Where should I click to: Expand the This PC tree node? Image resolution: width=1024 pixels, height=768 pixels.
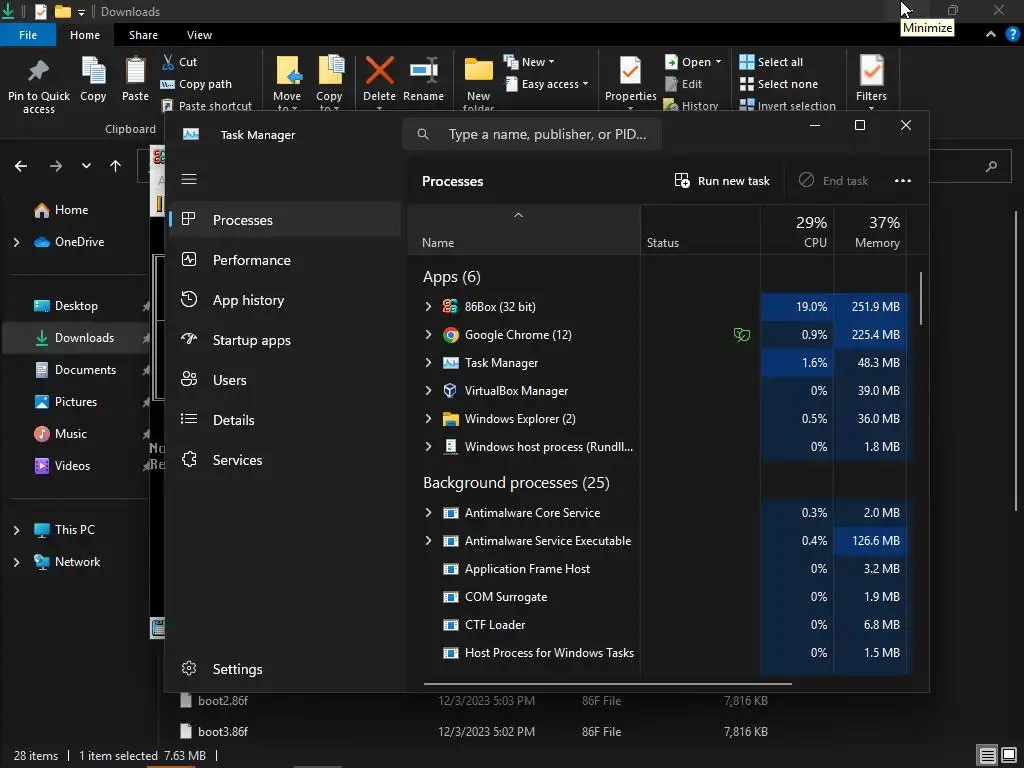(x=16, y=530)
